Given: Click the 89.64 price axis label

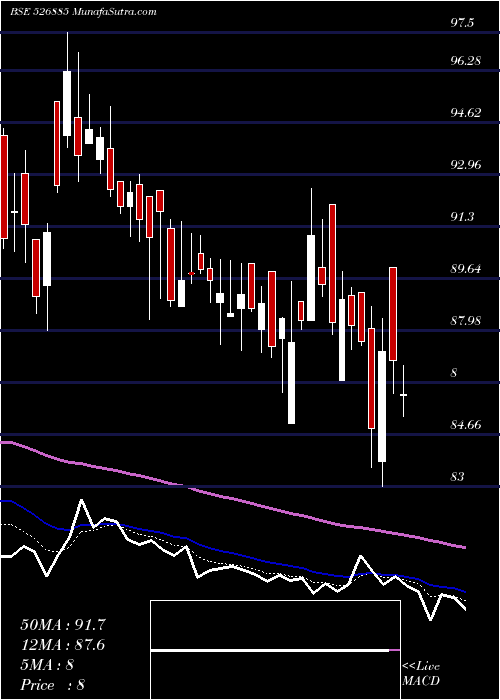Looking at the screenshot, I should tap(466, 269).
